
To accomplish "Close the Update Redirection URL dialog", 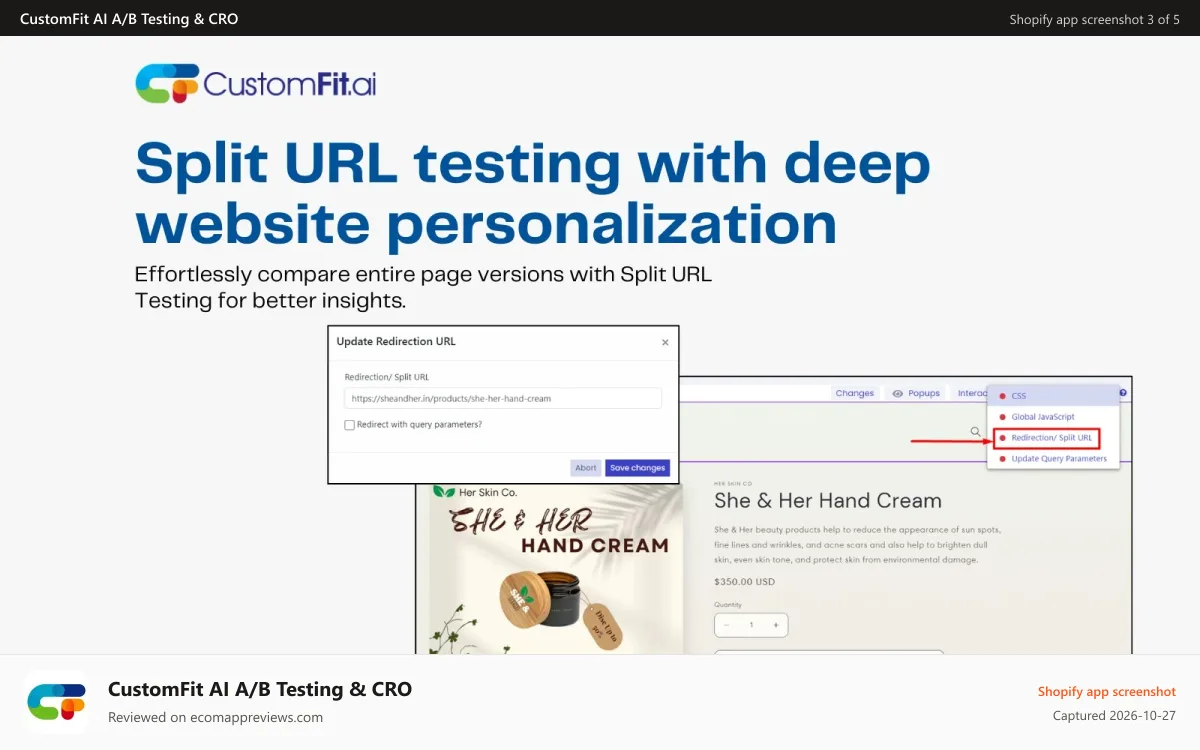I will coord(665,342).
